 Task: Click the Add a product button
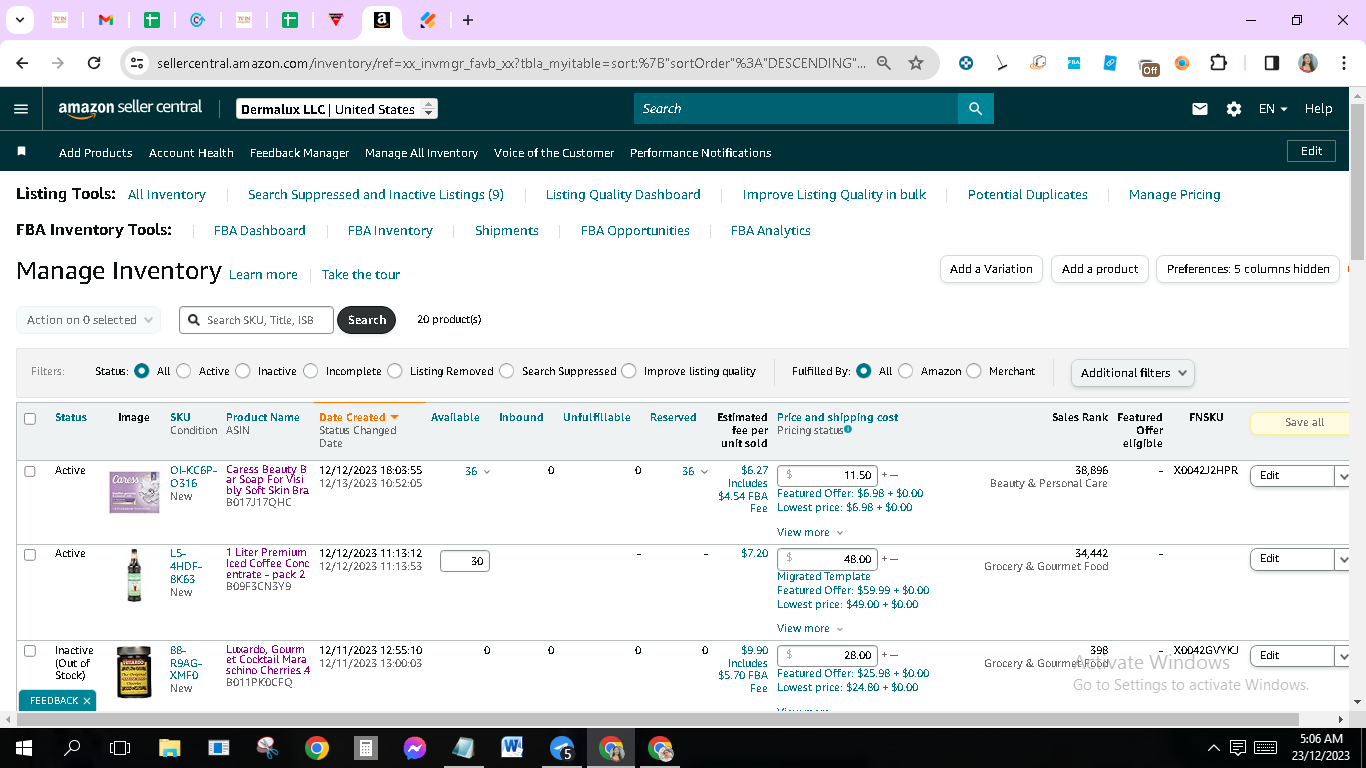click(1100, 269)
